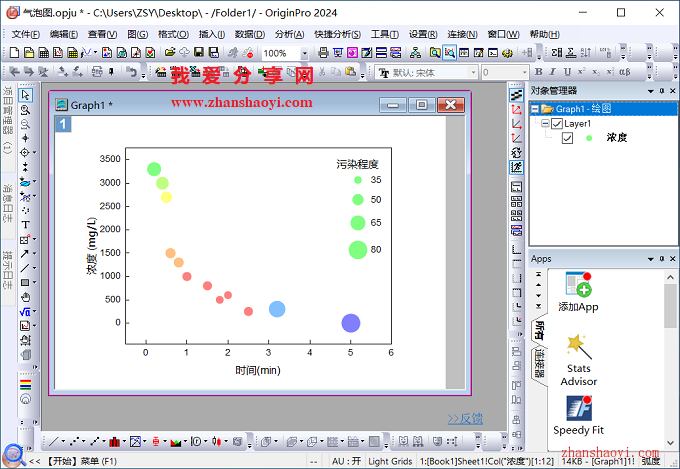This screenshot has height=469, width=680.
Task: Click the New Project icon
Action: [14, 53]
